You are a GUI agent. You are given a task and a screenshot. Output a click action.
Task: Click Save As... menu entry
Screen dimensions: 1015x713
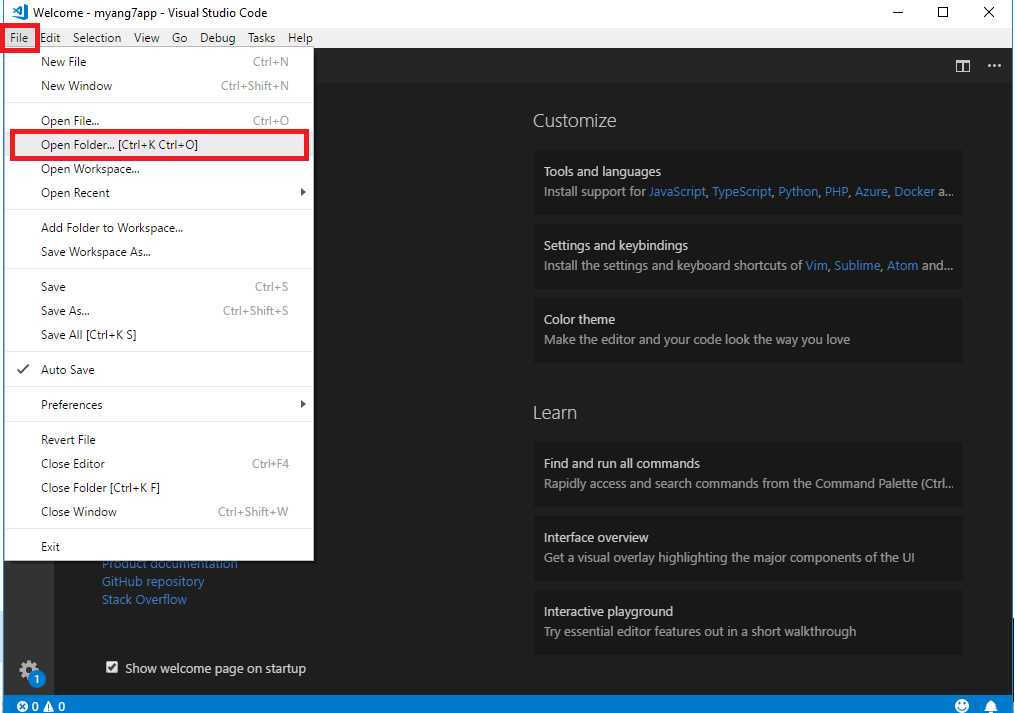click(159, 310)
